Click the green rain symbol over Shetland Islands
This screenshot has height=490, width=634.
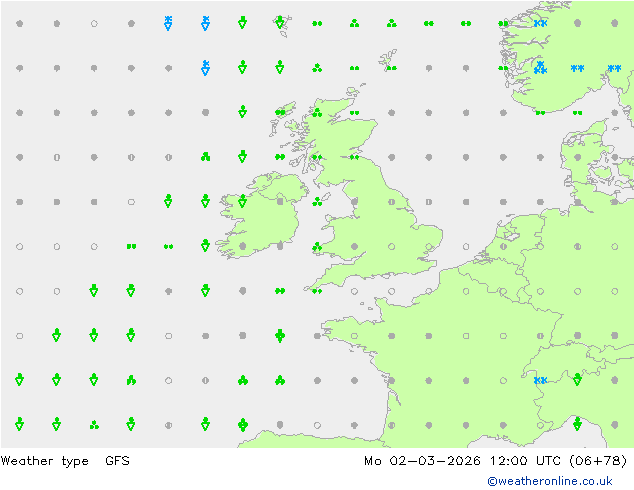click(x=391, y=68)
